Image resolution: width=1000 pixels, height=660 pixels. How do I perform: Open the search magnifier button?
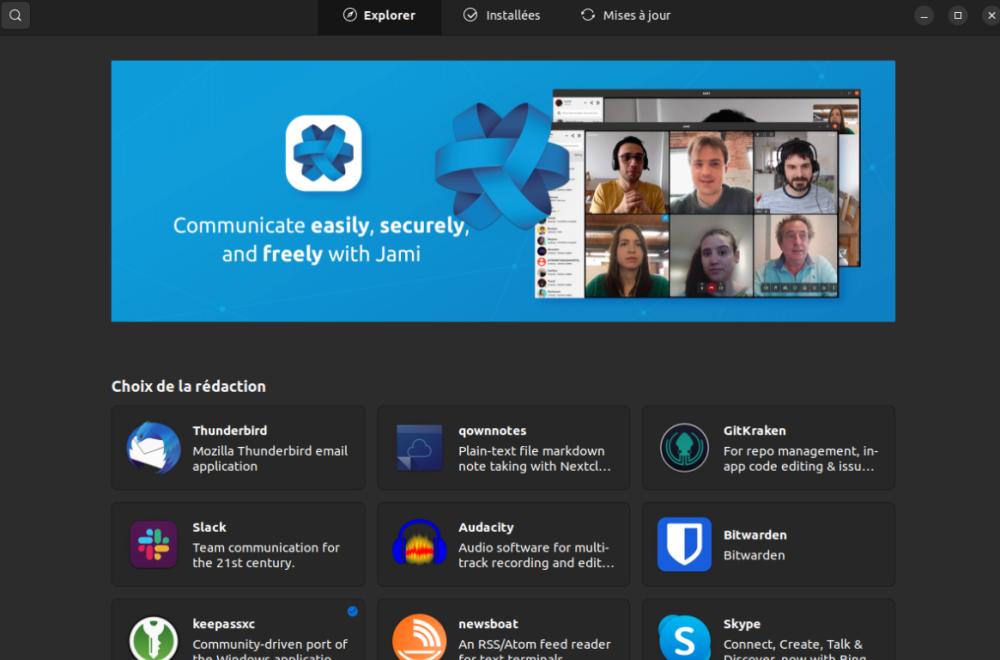(x=15, y=15)
